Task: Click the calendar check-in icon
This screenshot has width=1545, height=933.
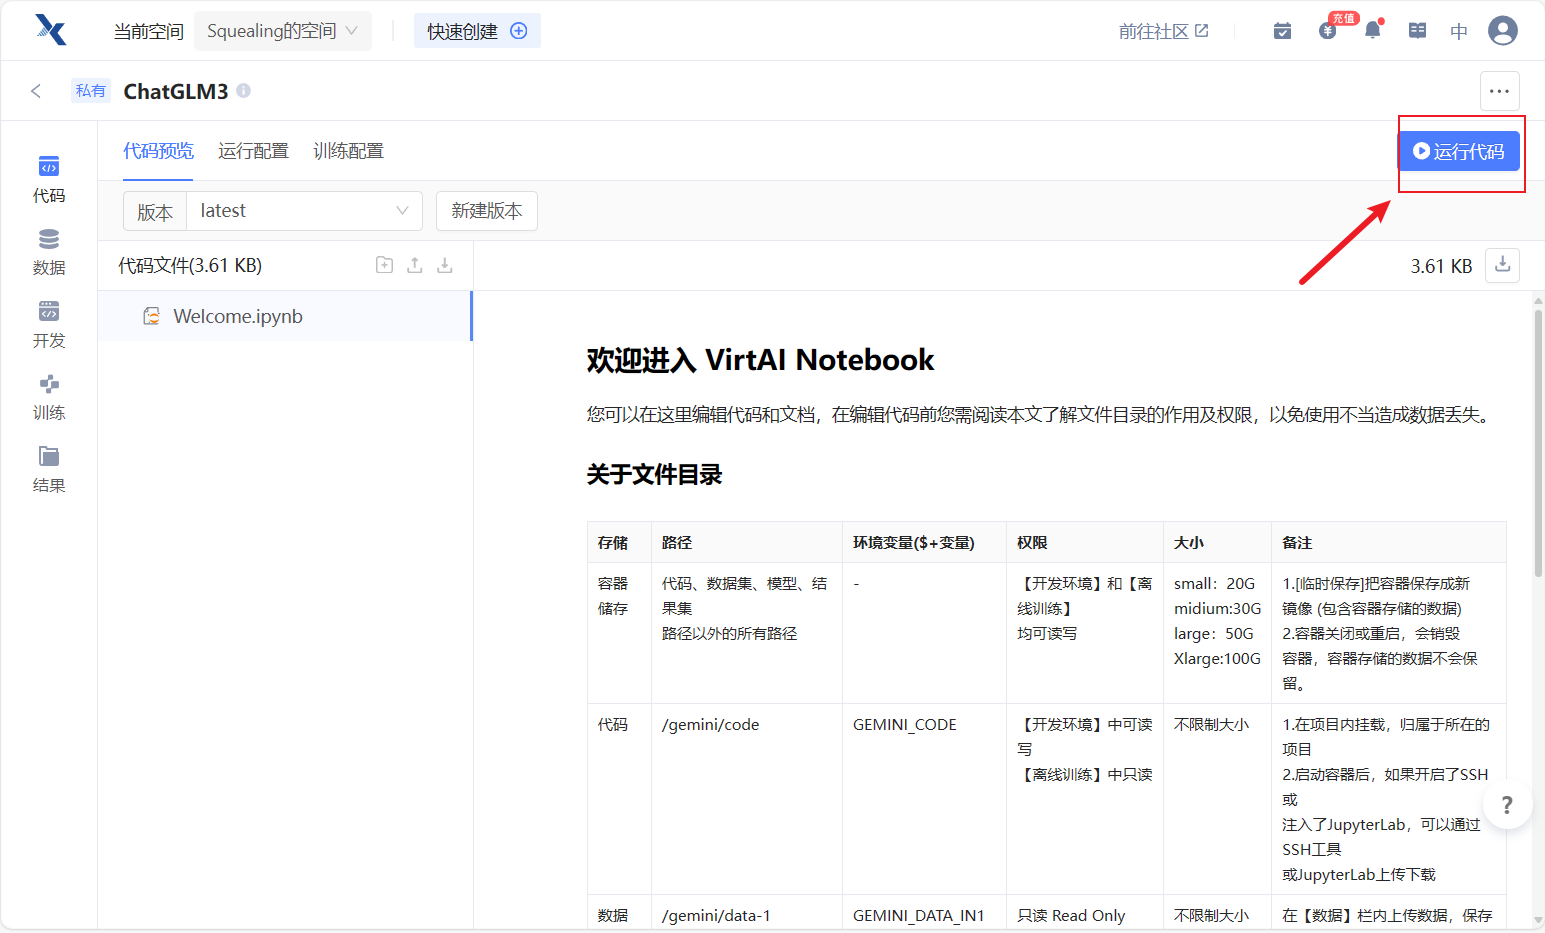Action: click(x=1282, y=31)
